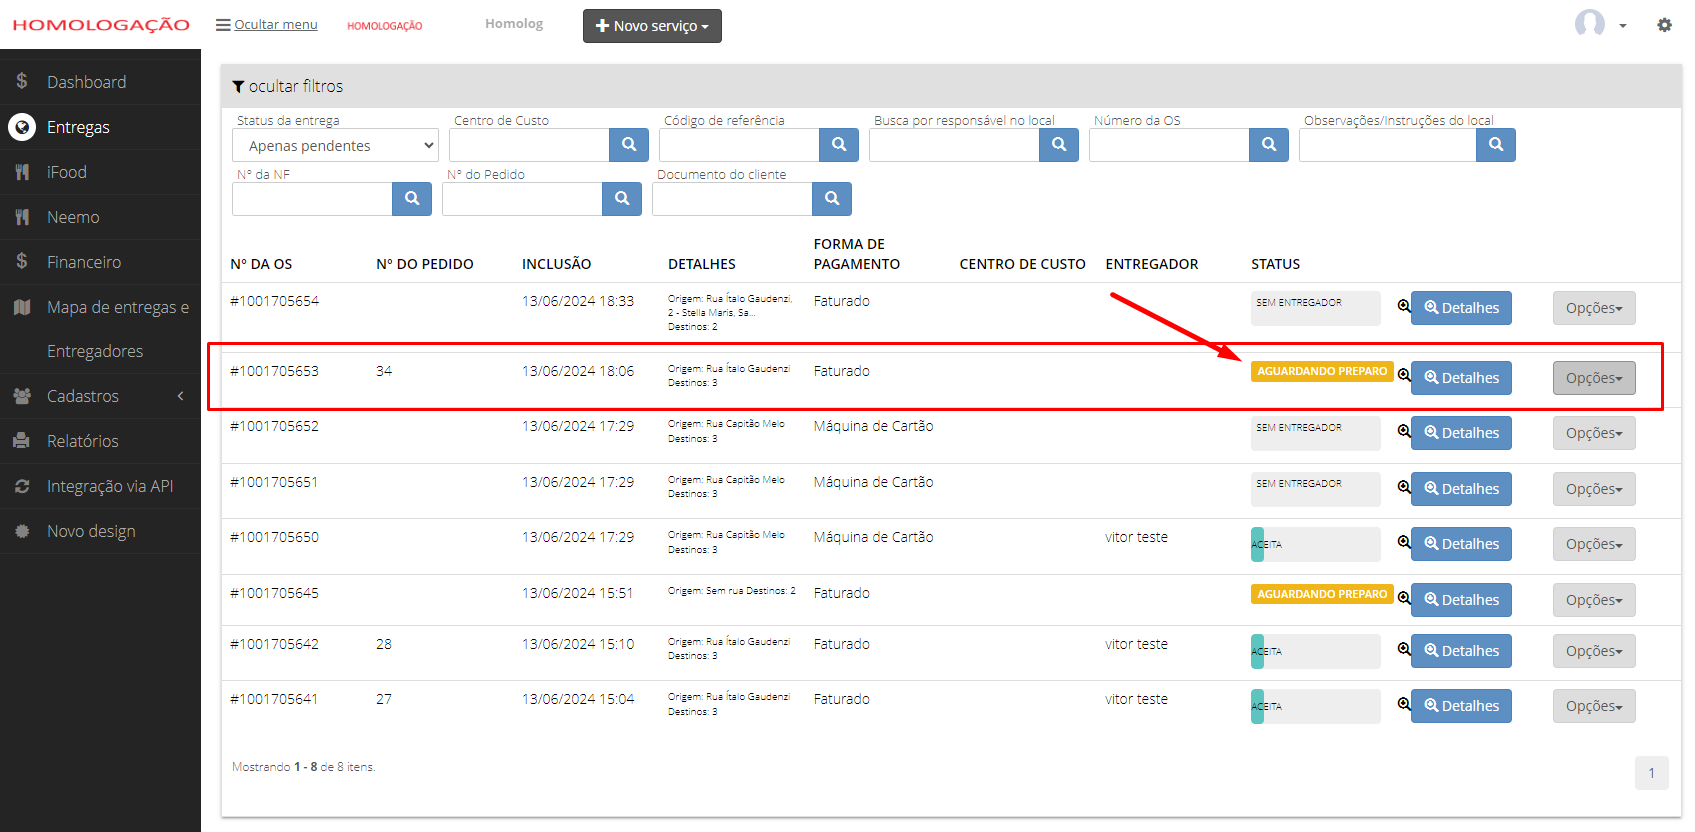The height and width of the screenshot is (832, 1695).
Task: Focus the Centro de Custo input field
Action: 529,145
